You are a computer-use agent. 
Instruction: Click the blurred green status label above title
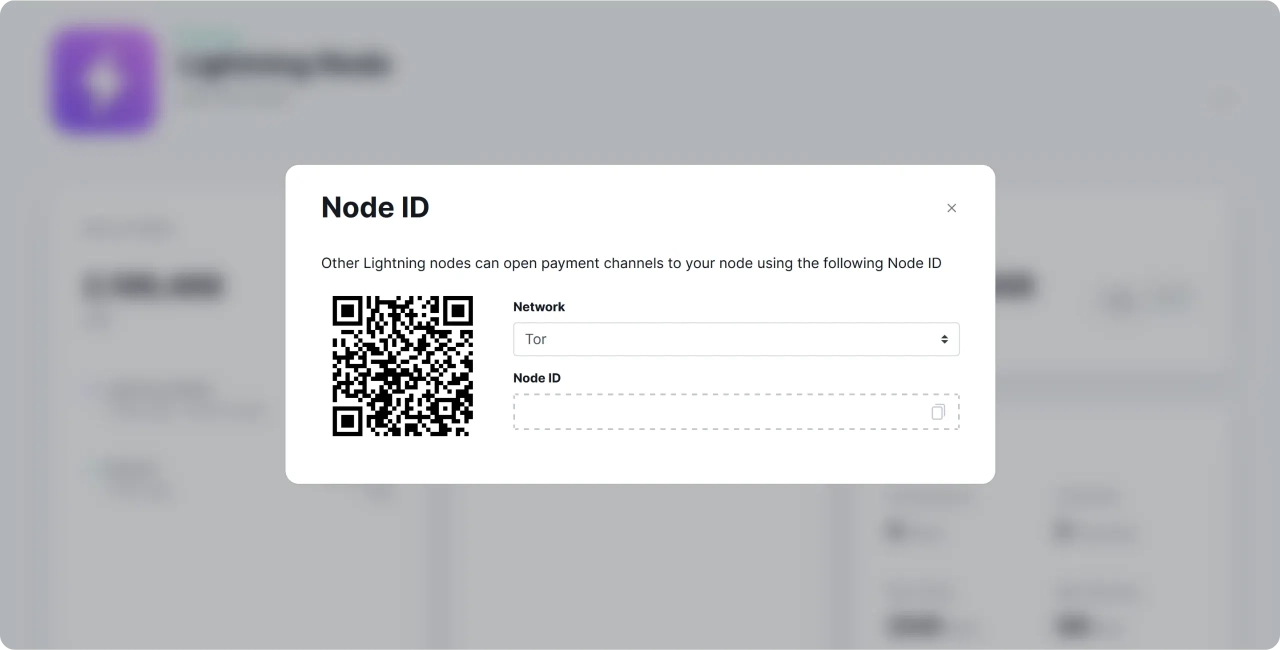click(x=208, y=37)
